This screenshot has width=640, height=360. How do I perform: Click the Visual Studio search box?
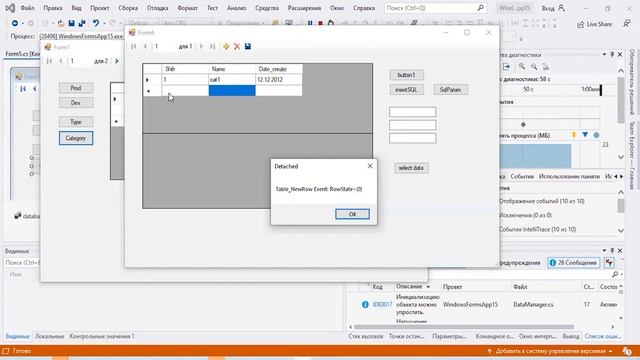[x=435, y=8]
